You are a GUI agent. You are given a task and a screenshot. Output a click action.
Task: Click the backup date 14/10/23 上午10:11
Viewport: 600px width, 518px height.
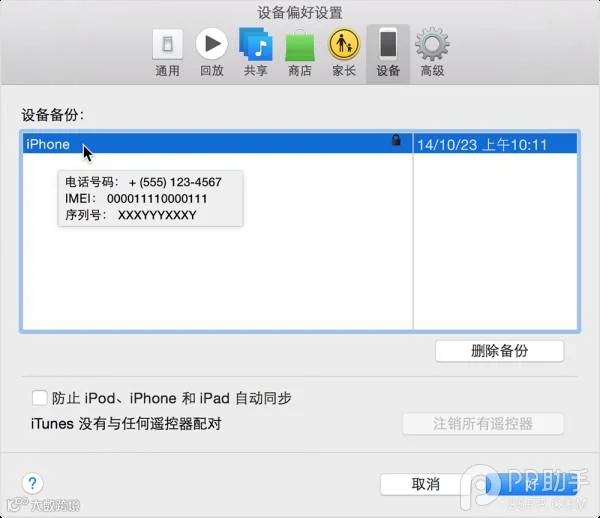(x=482, y=145)
